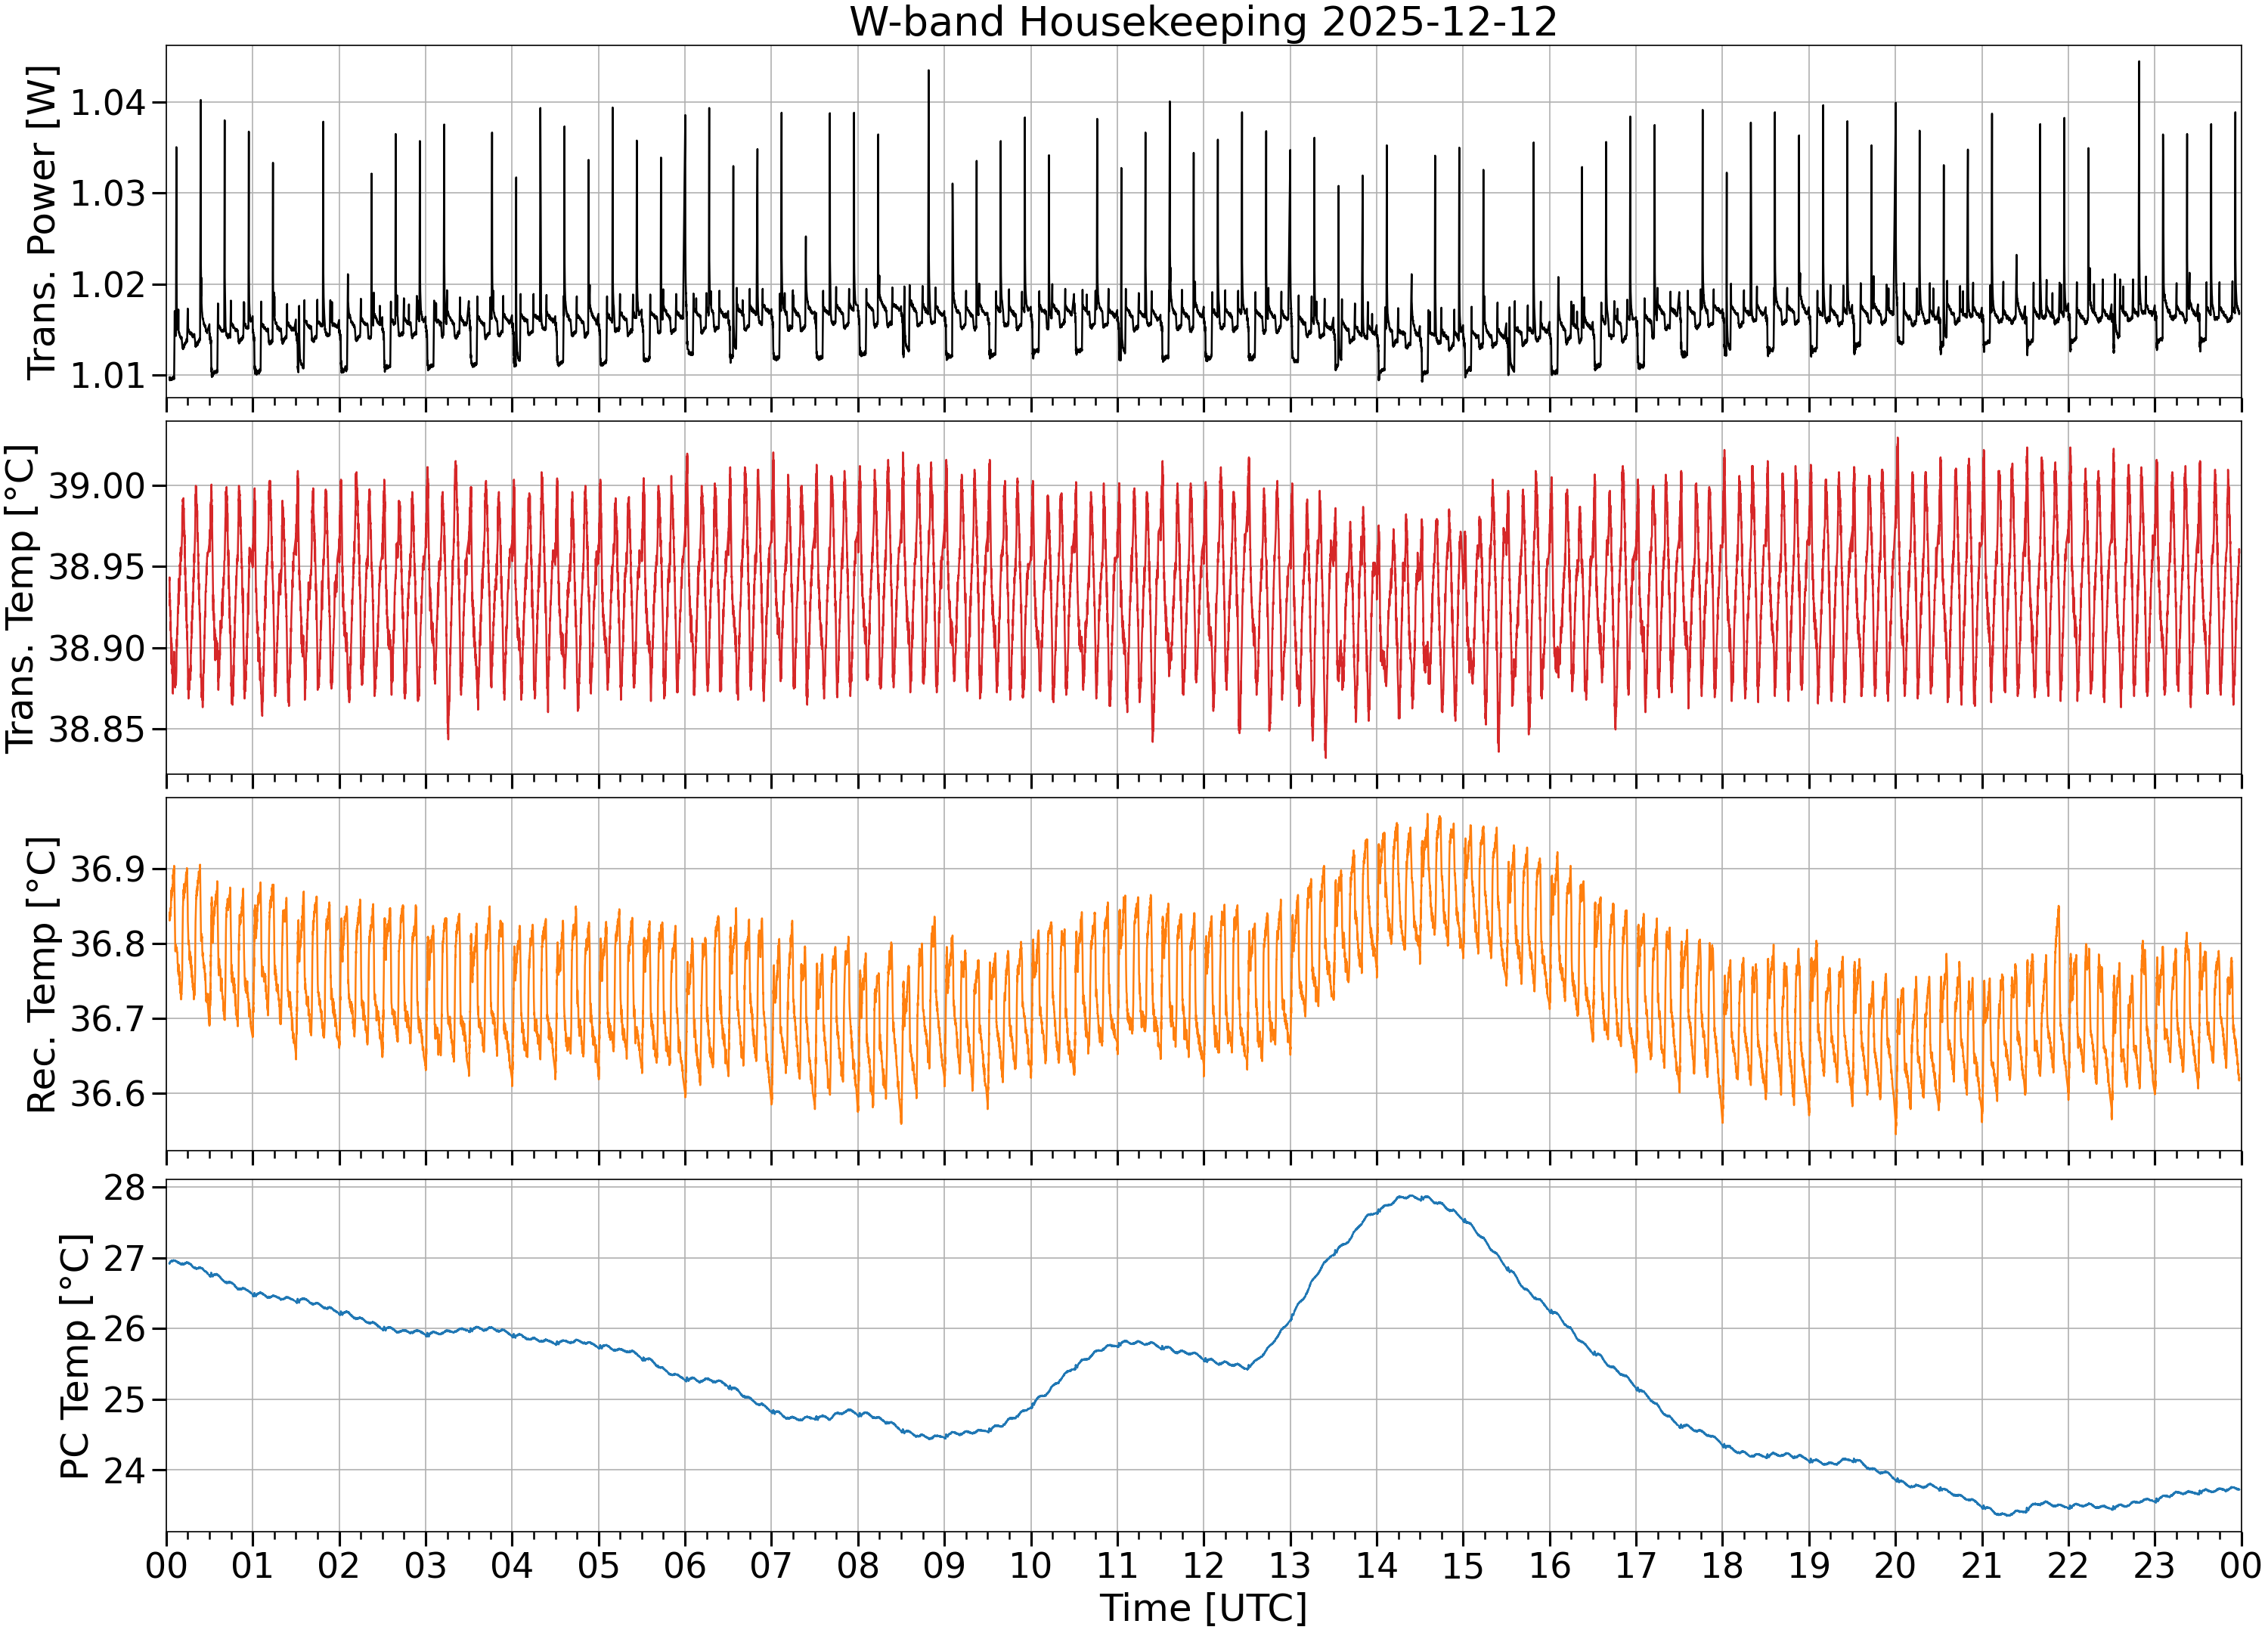Screen dimensions: 2268x1633
Task: Click the 28 tick on PC temperature axis
Action: click(125, 1188)
